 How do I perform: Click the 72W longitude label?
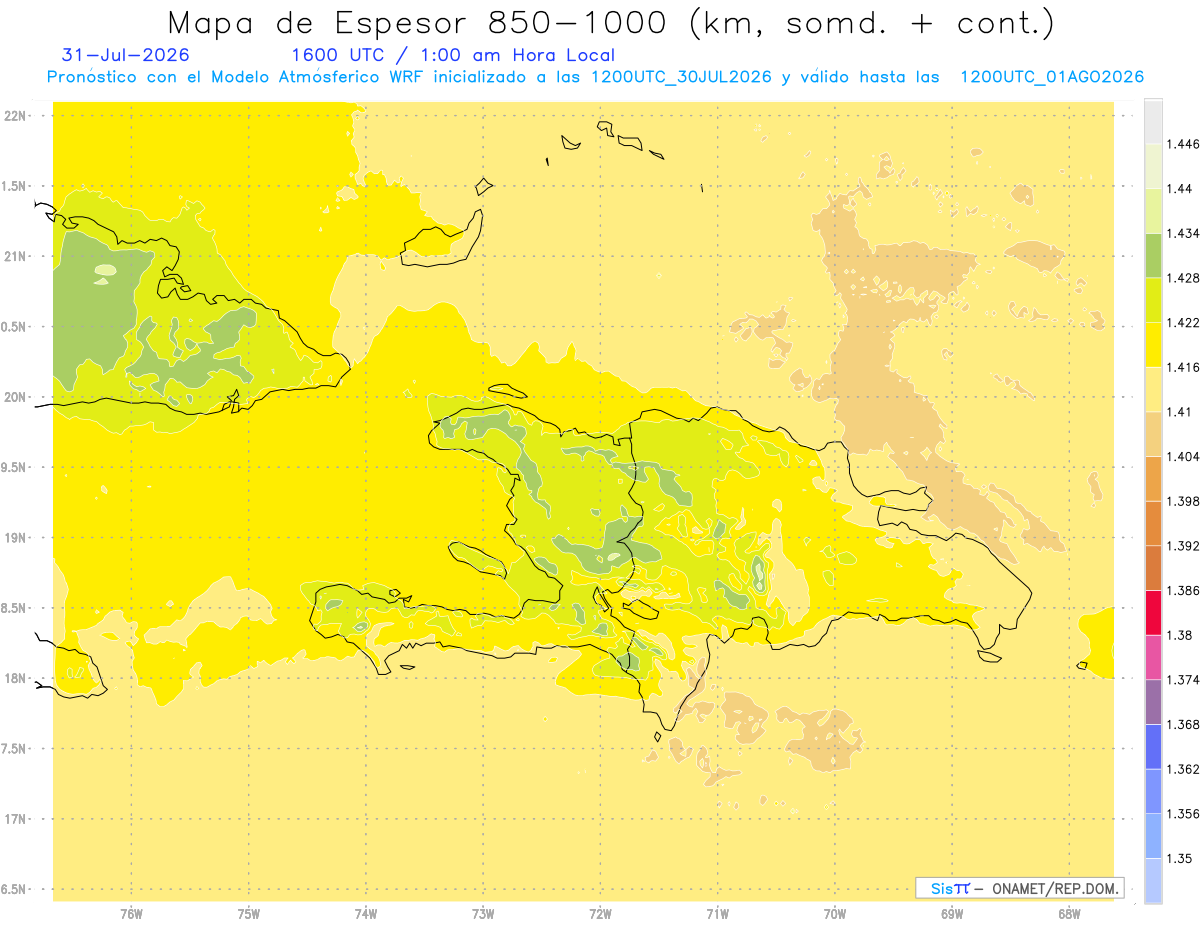click(601, 914)
